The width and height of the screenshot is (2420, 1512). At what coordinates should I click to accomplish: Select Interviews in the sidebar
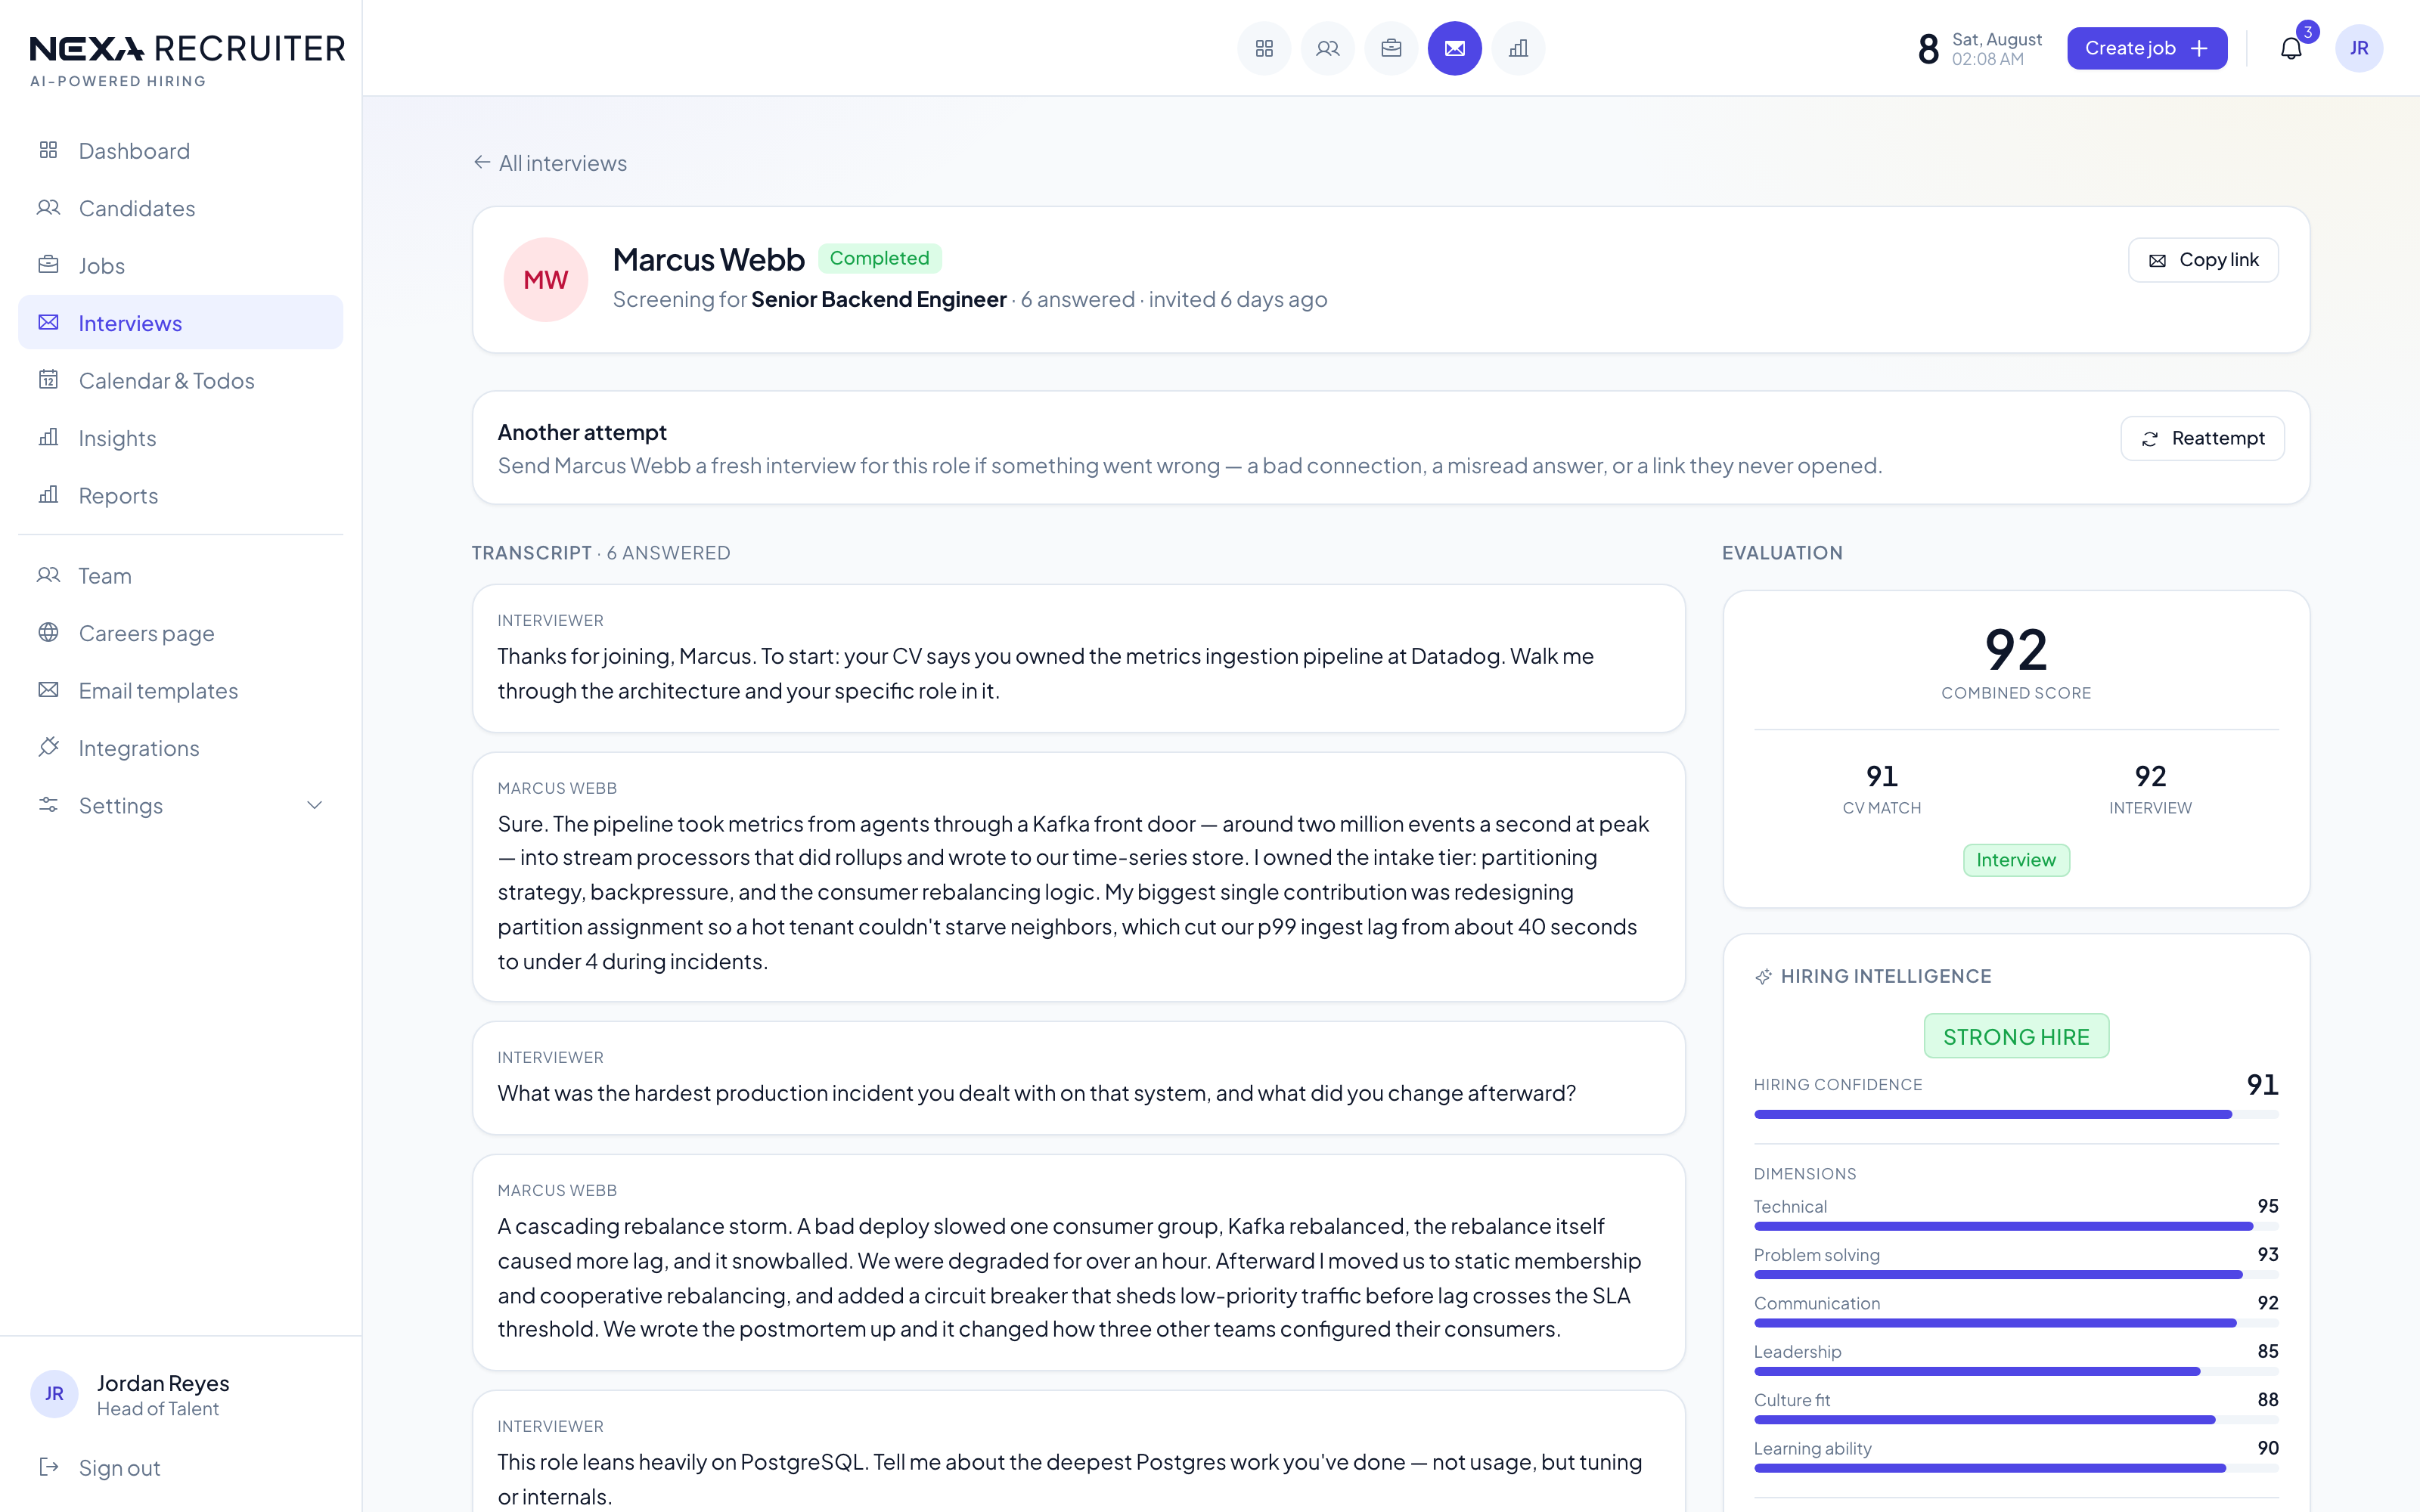coord(181,322)
